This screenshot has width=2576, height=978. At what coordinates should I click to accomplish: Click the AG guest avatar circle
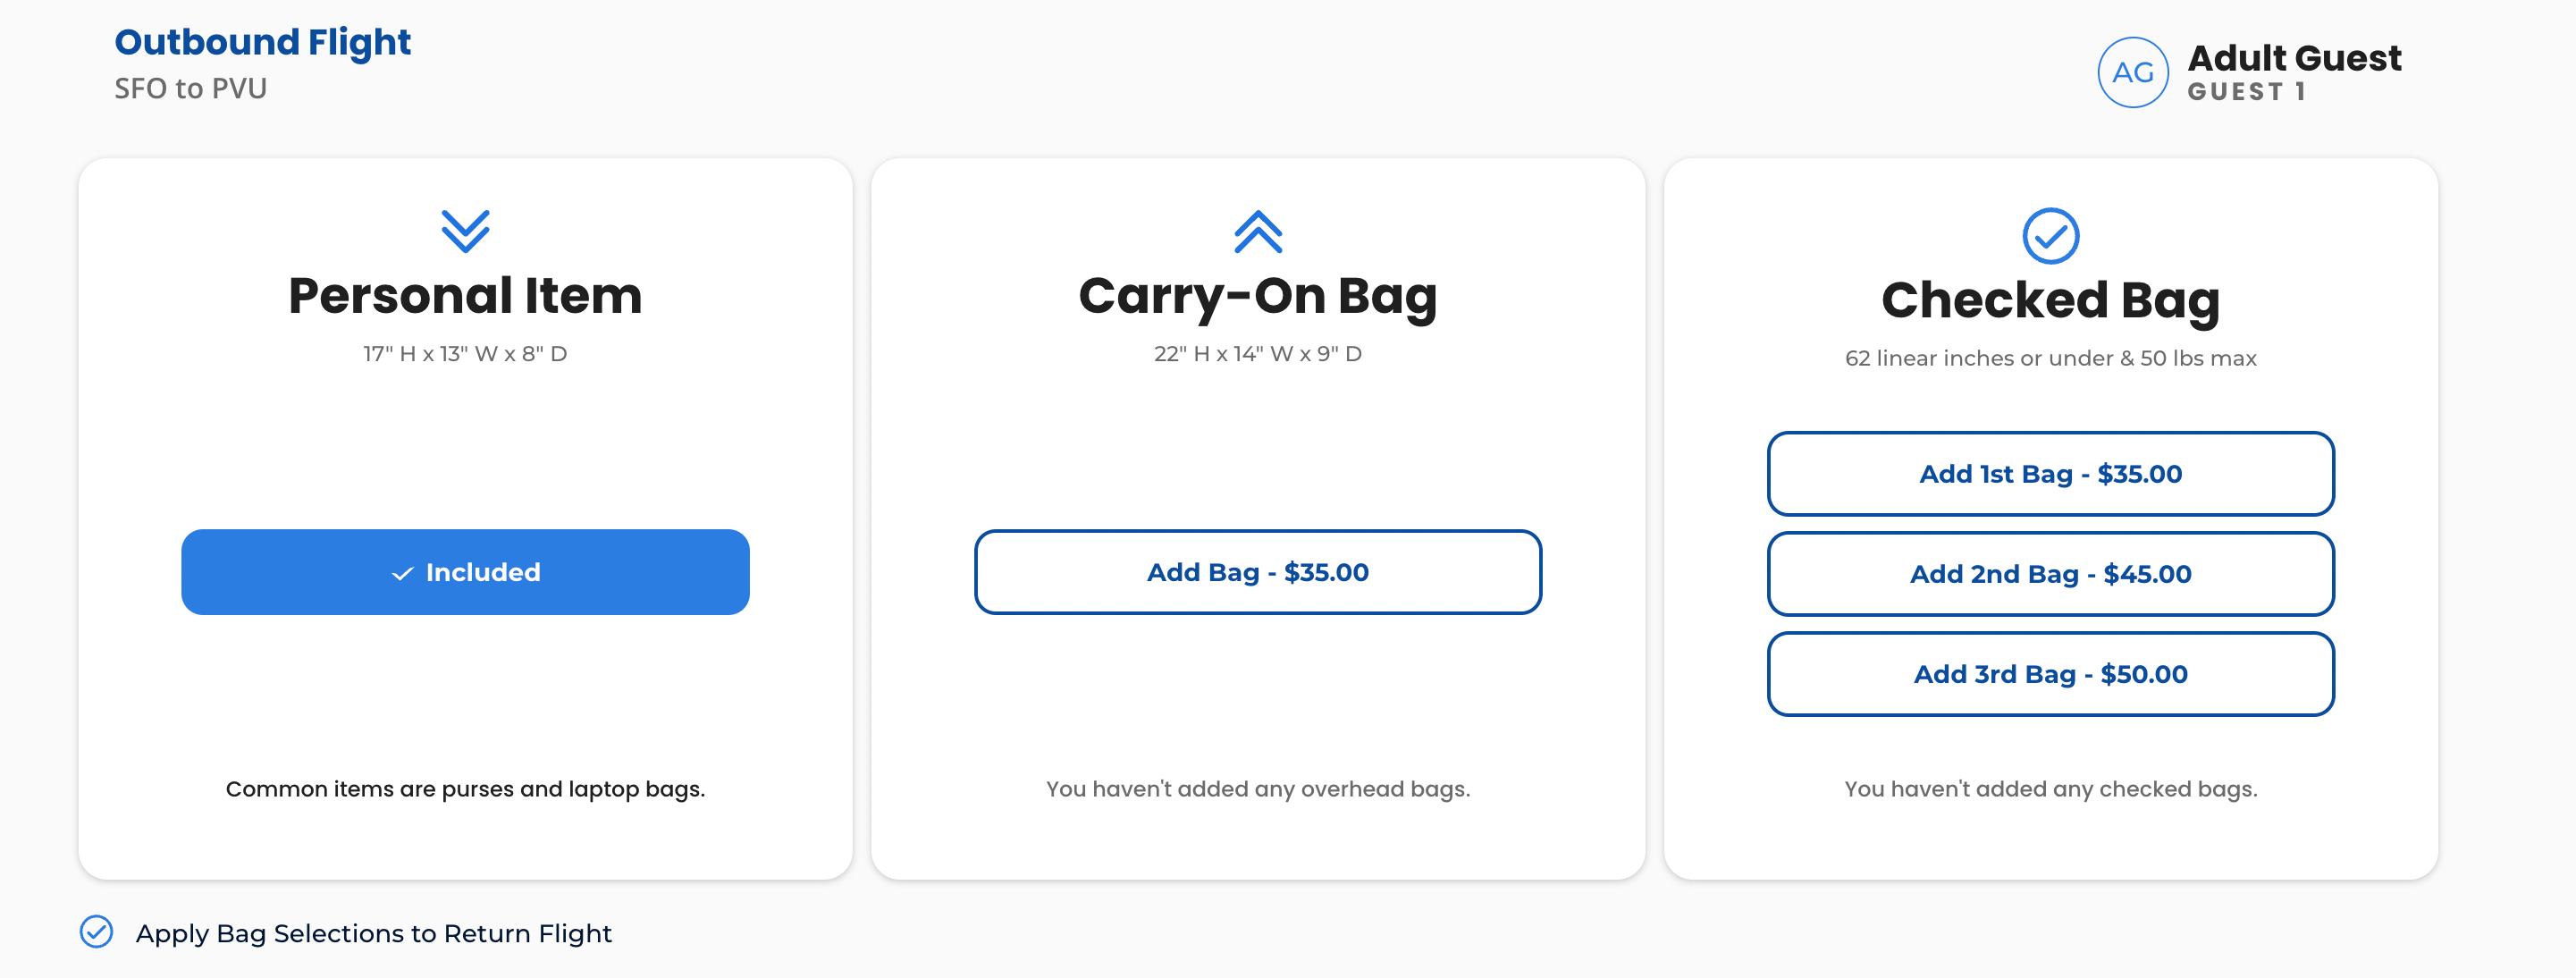tap(2132, 73)
